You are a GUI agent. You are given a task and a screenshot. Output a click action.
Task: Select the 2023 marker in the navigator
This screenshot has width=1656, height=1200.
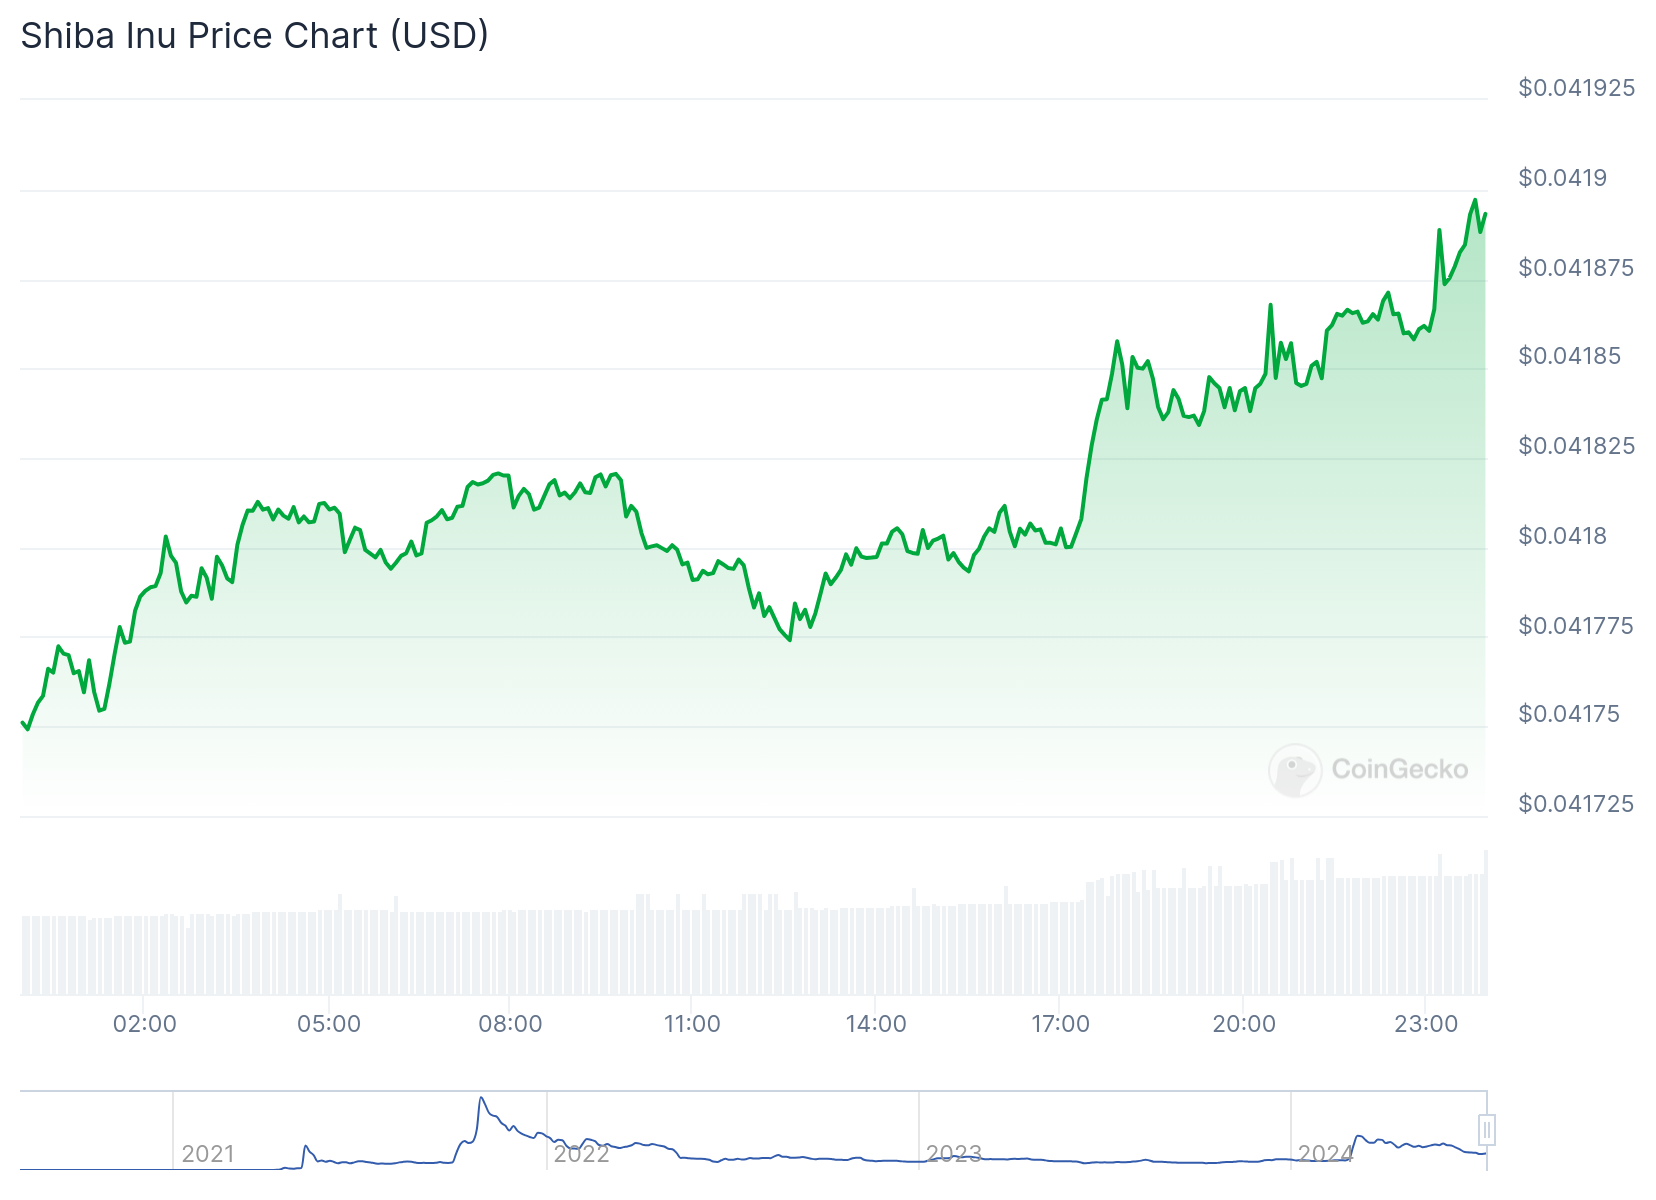click(x=953, y=1154)
